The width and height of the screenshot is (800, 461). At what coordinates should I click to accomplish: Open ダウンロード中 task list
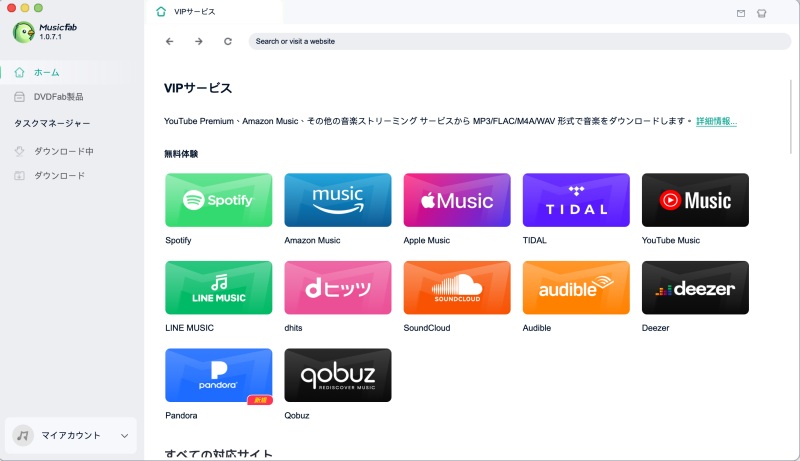click(x=71, y=151)
